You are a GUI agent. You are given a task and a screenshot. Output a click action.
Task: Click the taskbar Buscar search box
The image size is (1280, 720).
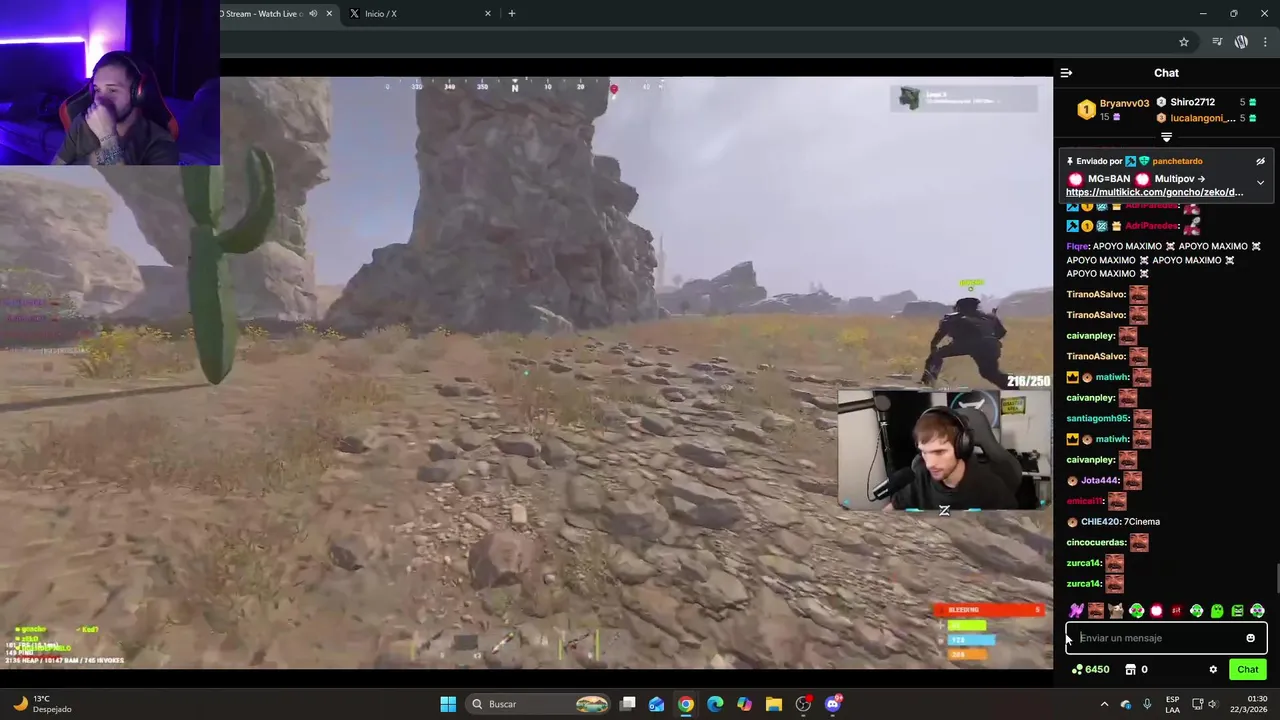(x=540, y=704)
